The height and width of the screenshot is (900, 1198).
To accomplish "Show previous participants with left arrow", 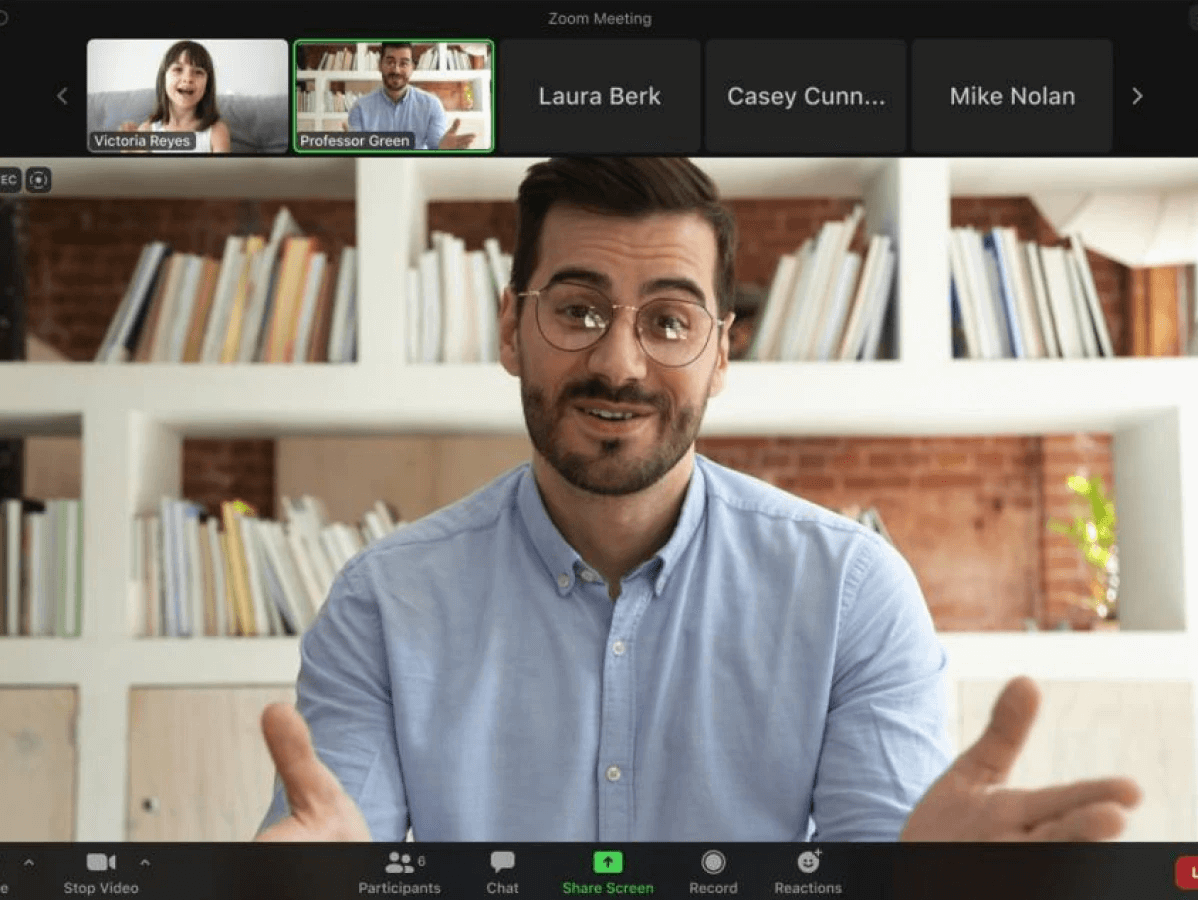I will pos(62,96).
